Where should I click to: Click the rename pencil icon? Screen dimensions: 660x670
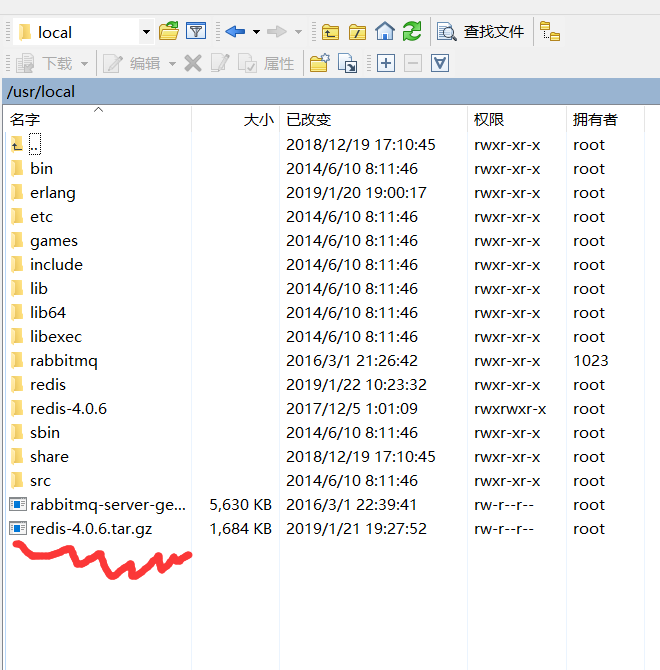(x=220, y=64)
